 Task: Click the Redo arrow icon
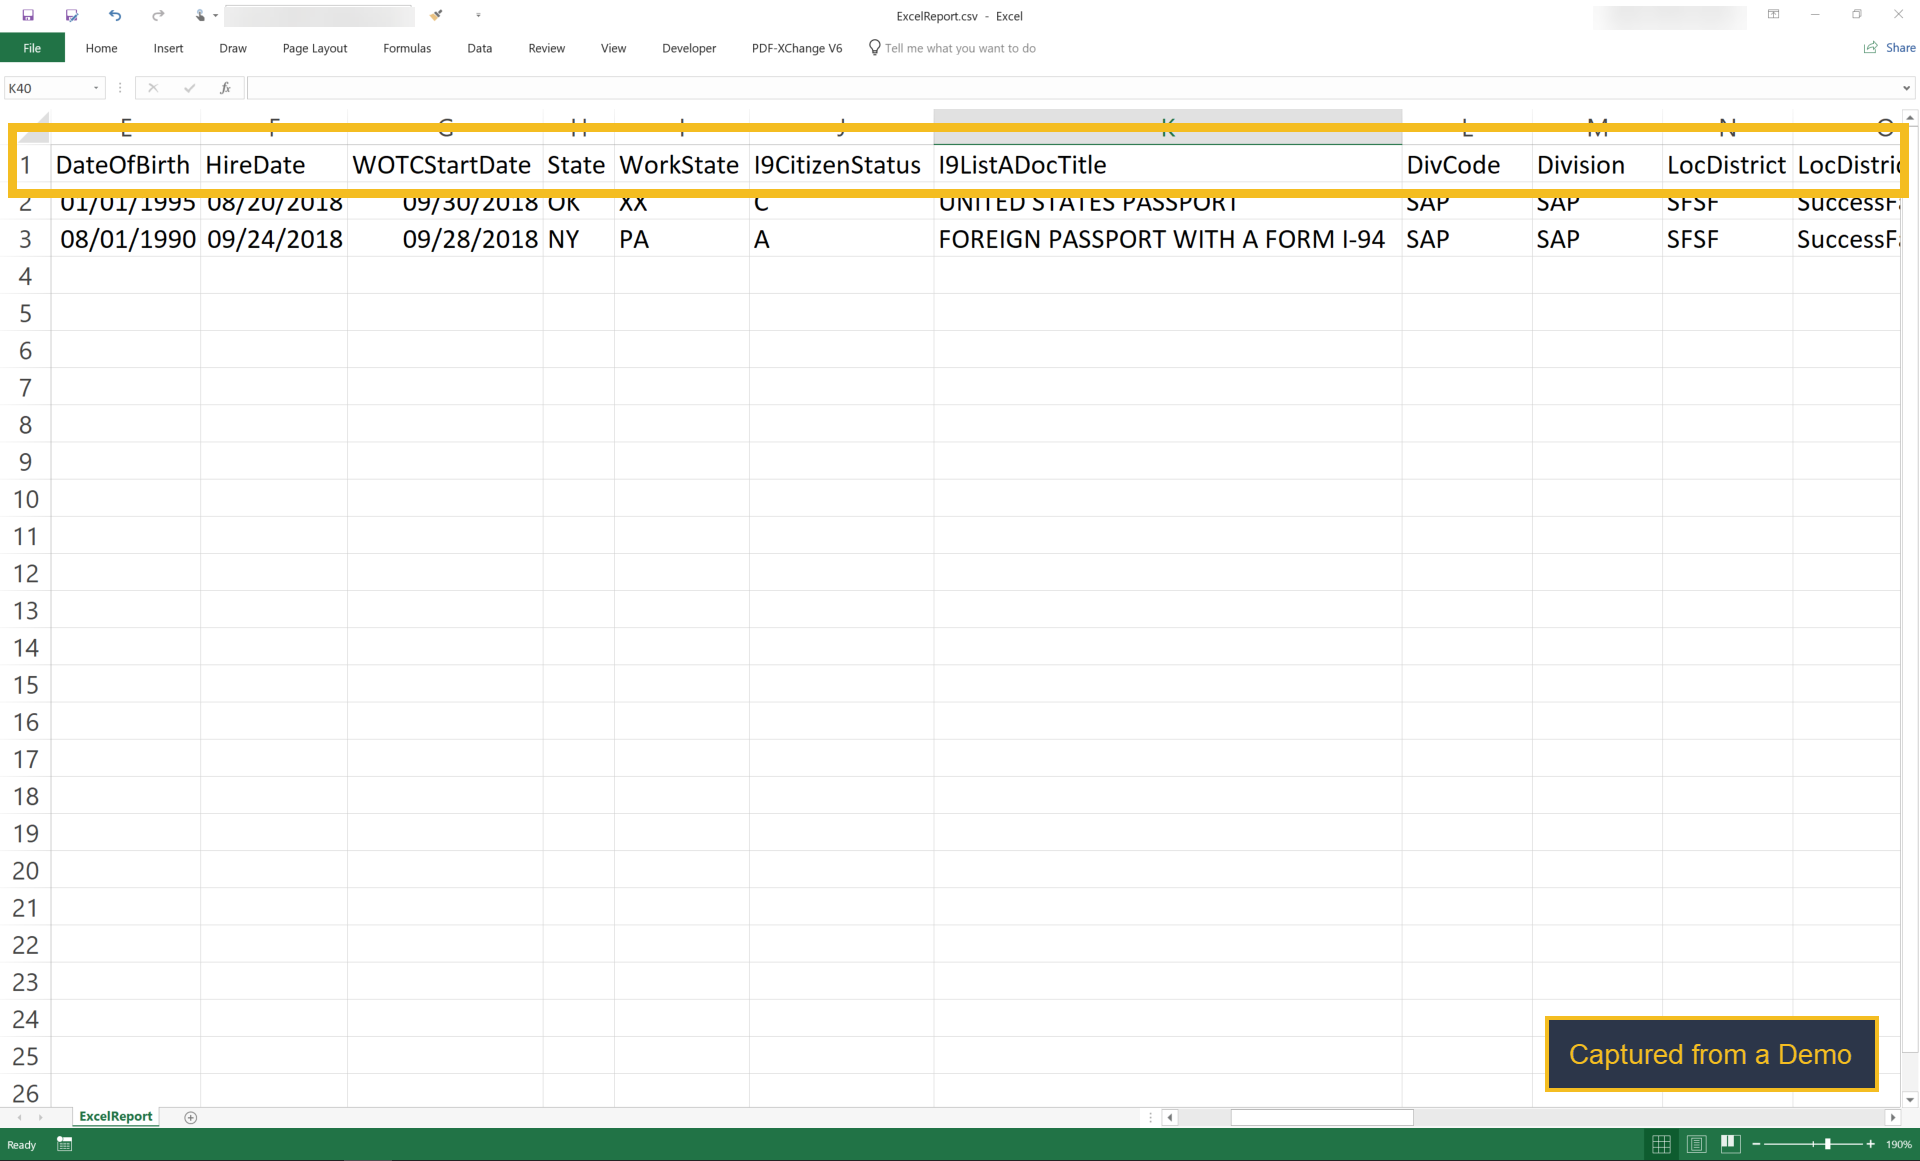[x=158, y=15]
